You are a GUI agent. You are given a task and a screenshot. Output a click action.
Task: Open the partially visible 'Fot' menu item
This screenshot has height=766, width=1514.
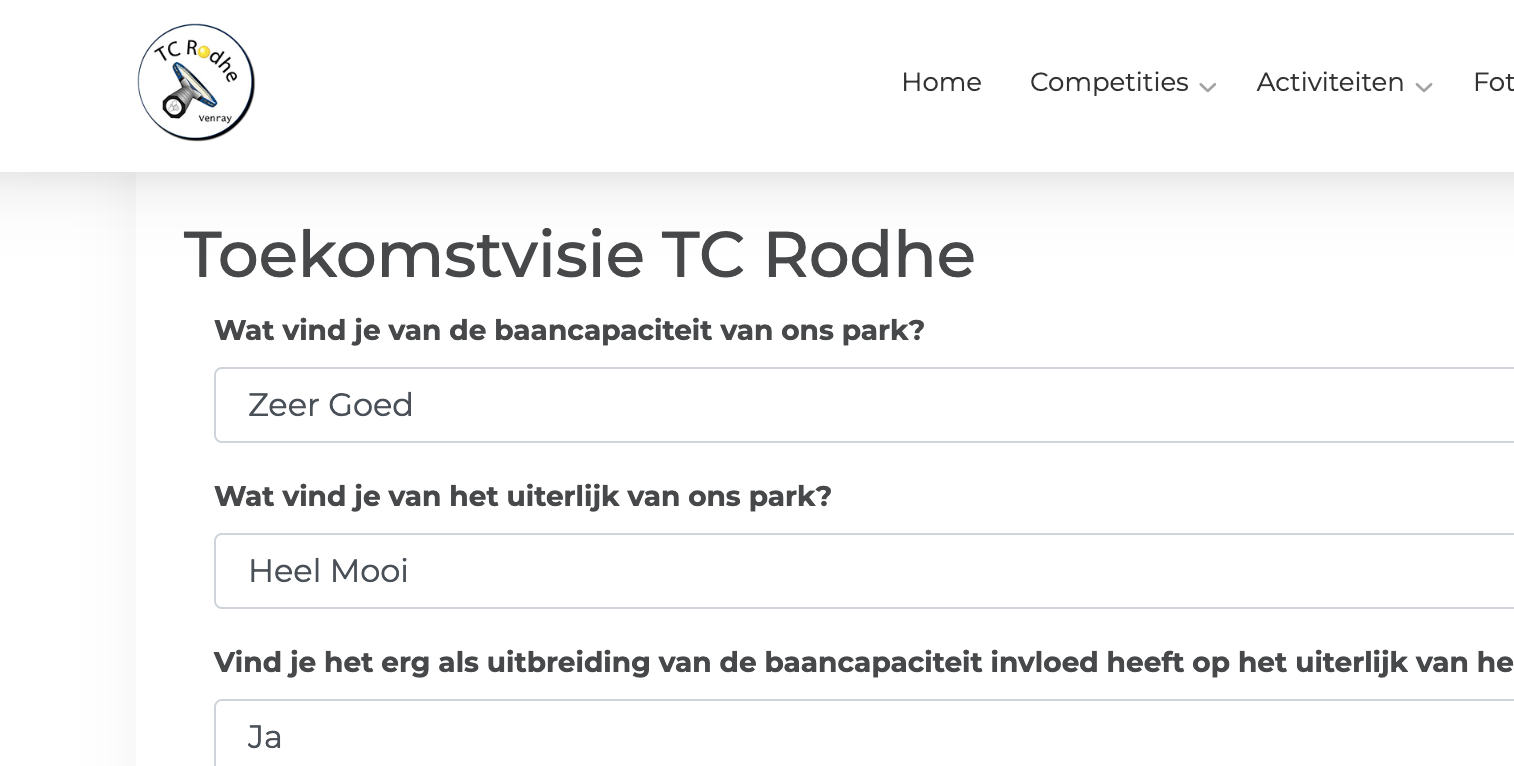[1493, 82]
